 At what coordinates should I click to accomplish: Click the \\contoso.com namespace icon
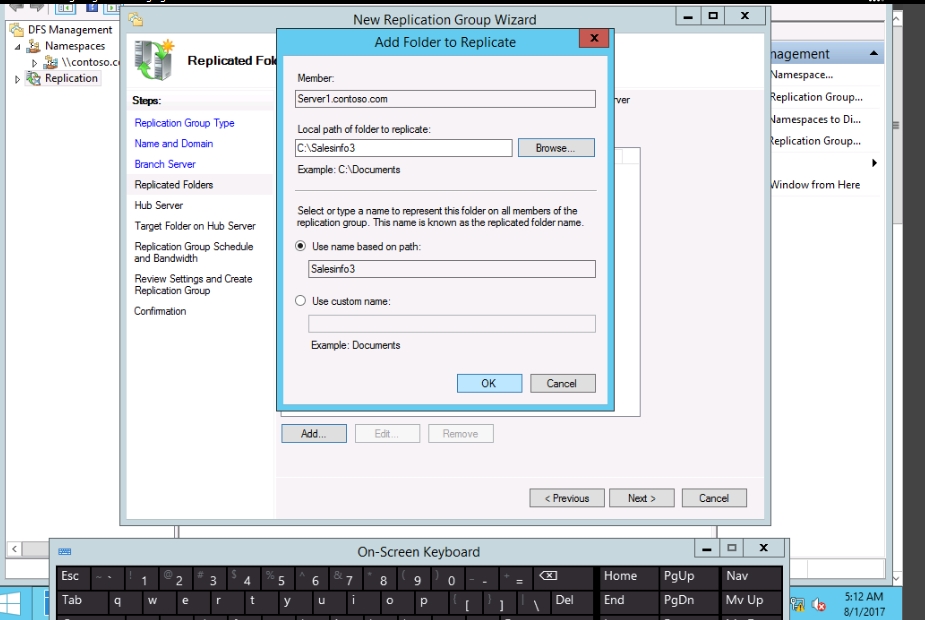pyautogui.click(x=51, y=62)
